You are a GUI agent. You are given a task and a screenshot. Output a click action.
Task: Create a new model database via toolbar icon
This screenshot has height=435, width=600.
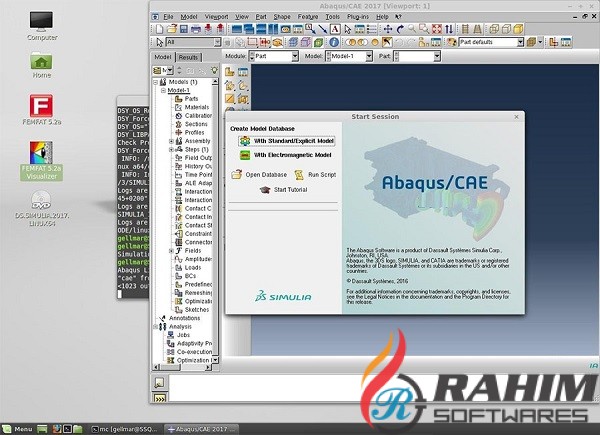(x=160, y=29)
